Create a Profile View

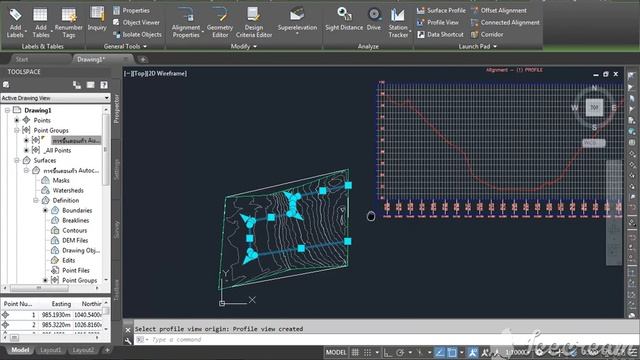438,22
